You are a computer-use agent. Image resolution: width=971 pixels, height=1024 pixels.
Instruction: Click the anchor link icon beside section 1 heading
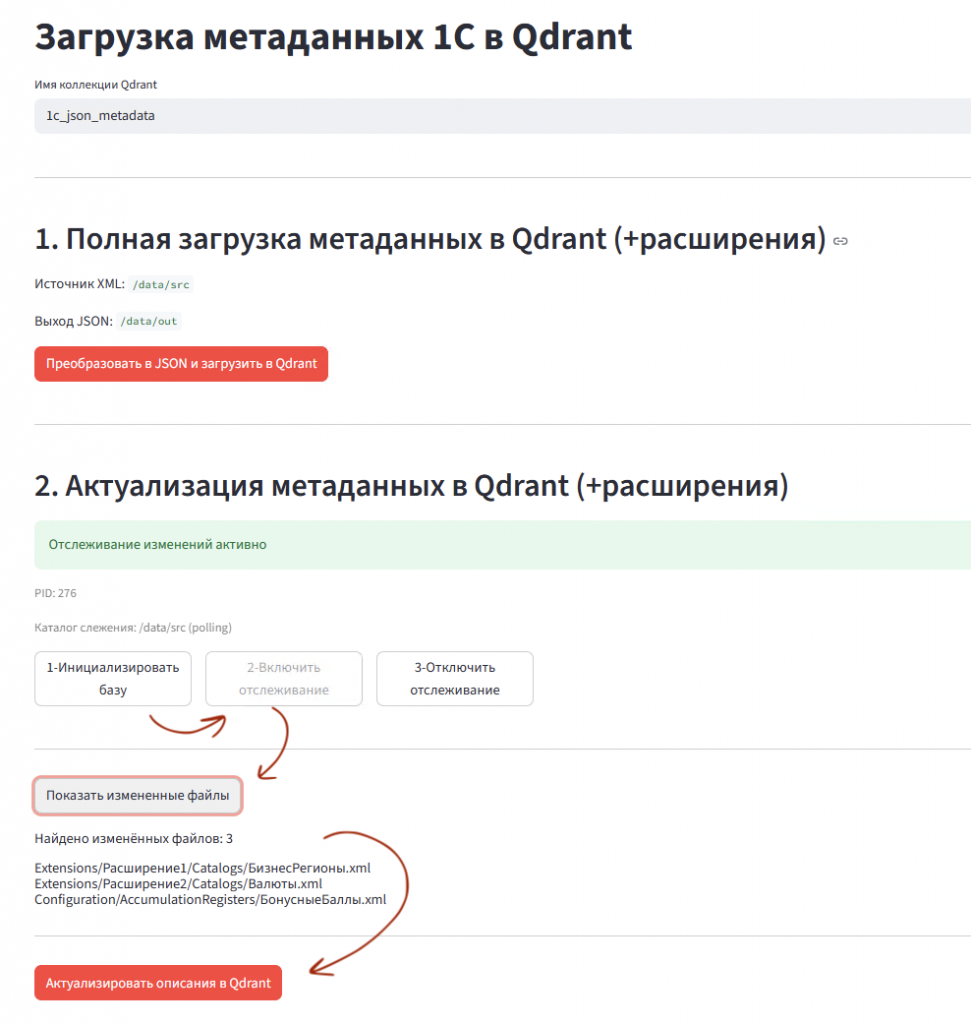(x=840, y=240)
